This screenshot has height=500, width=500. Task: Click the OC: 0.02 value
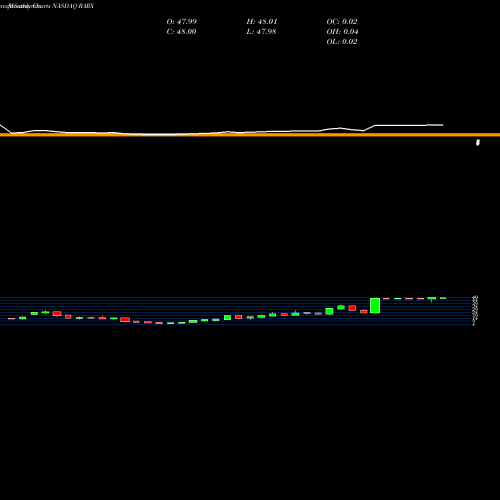[342, 22]
